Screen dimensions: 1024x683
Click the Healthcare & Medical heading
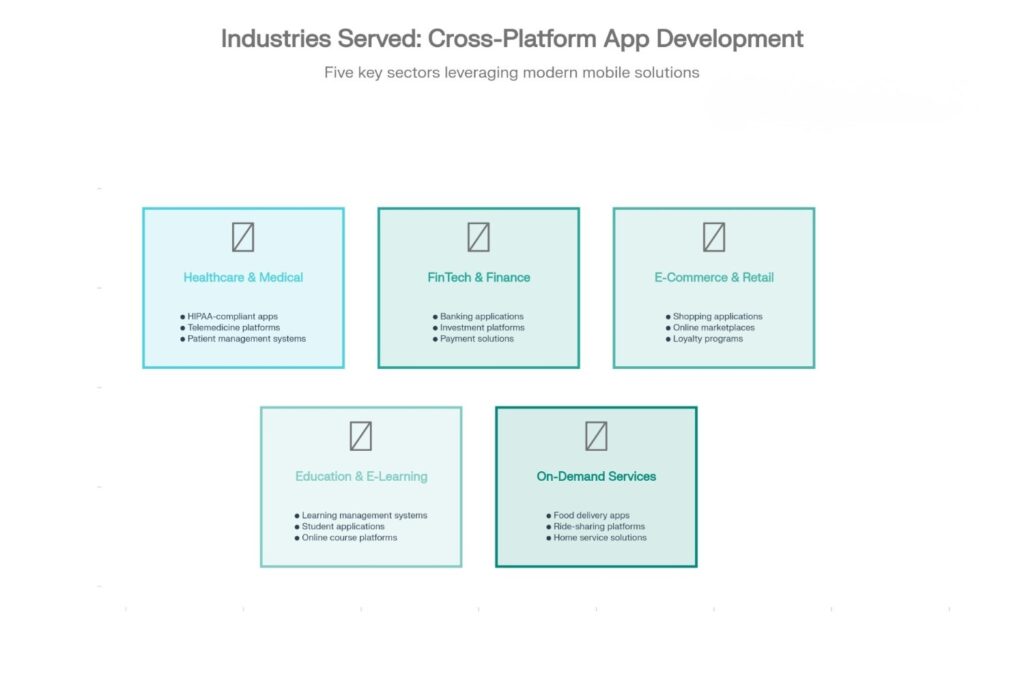pos(243,277)
